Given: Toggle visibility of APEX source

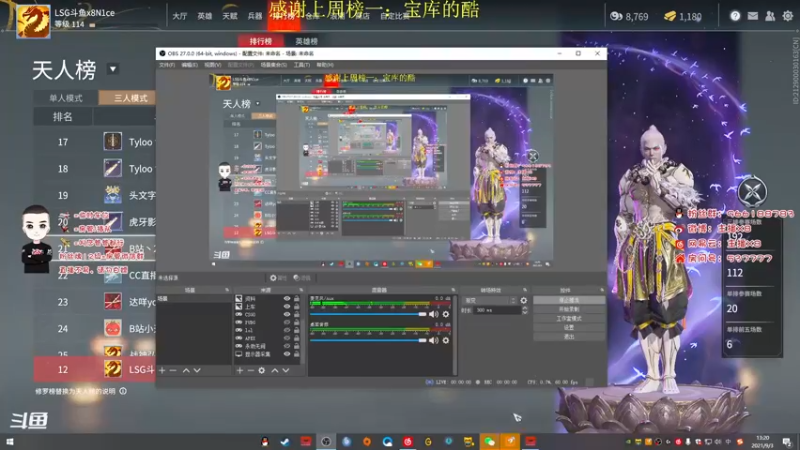Looking at the screenshot, I should 287,338.
